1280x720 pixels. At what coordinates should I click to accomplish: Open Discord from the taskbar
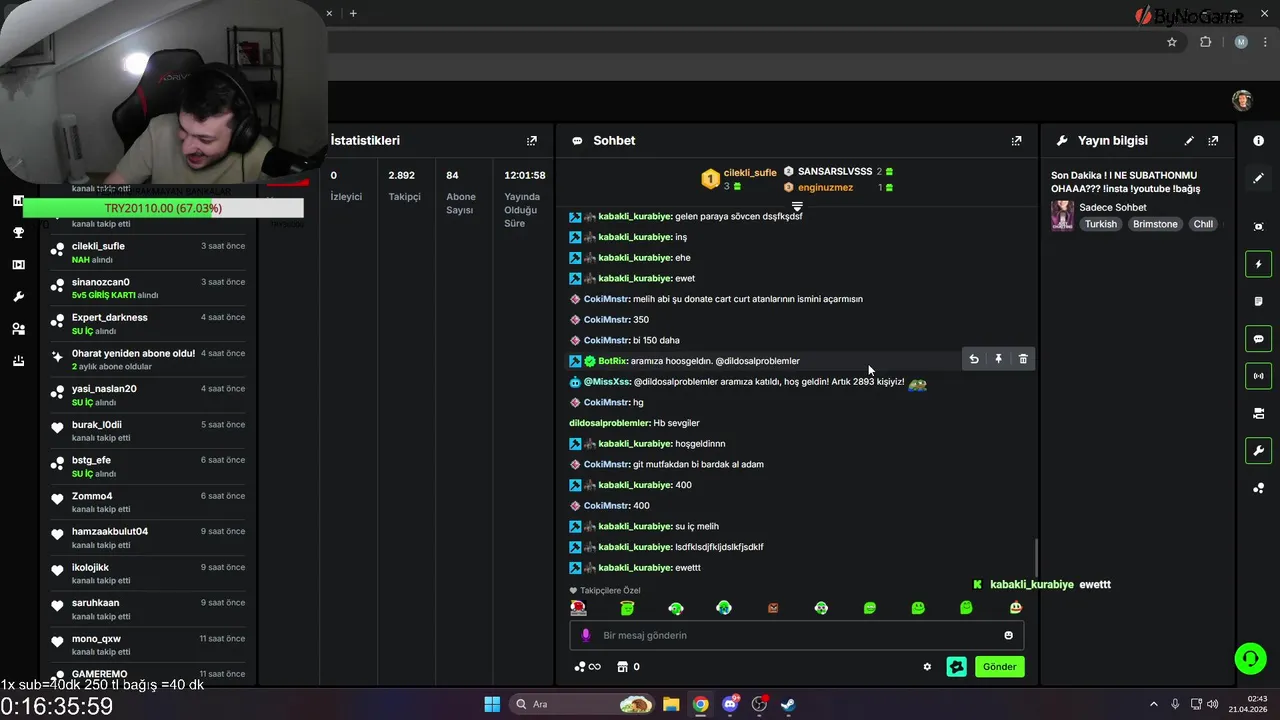(730, 704)
